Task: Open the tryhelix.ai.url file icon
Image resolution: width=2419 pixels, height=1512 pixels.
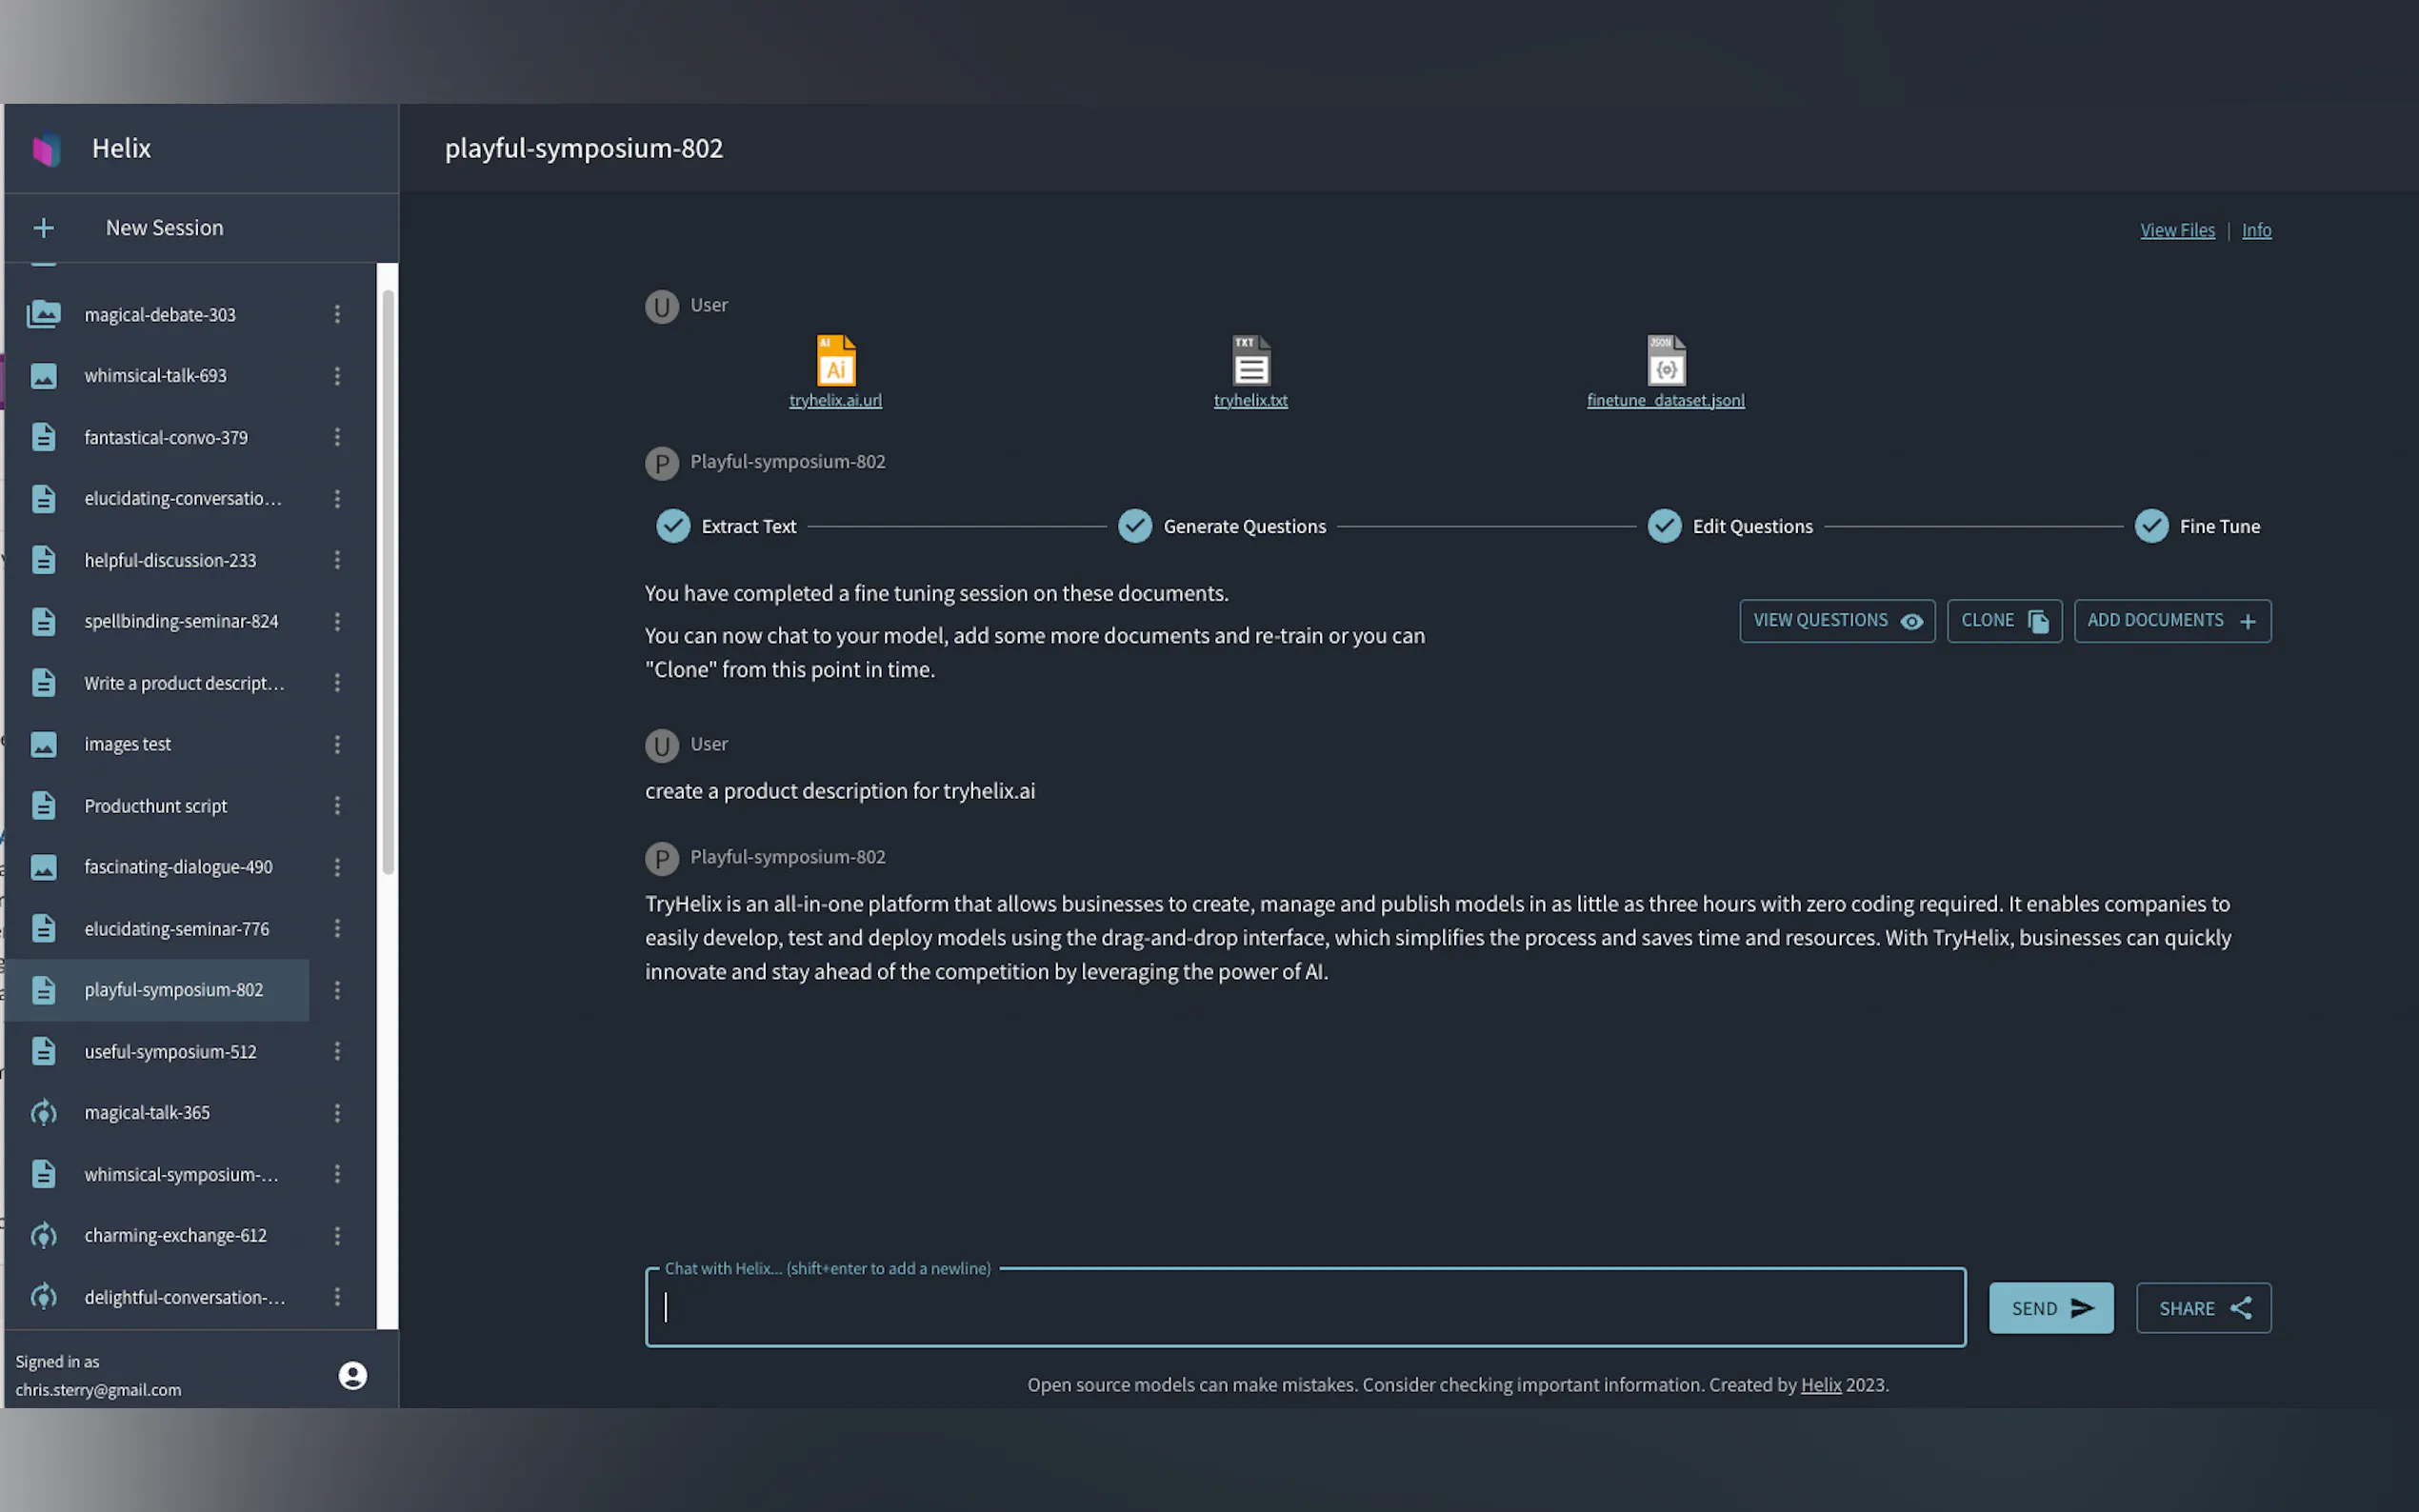Action: click(835, 361)
